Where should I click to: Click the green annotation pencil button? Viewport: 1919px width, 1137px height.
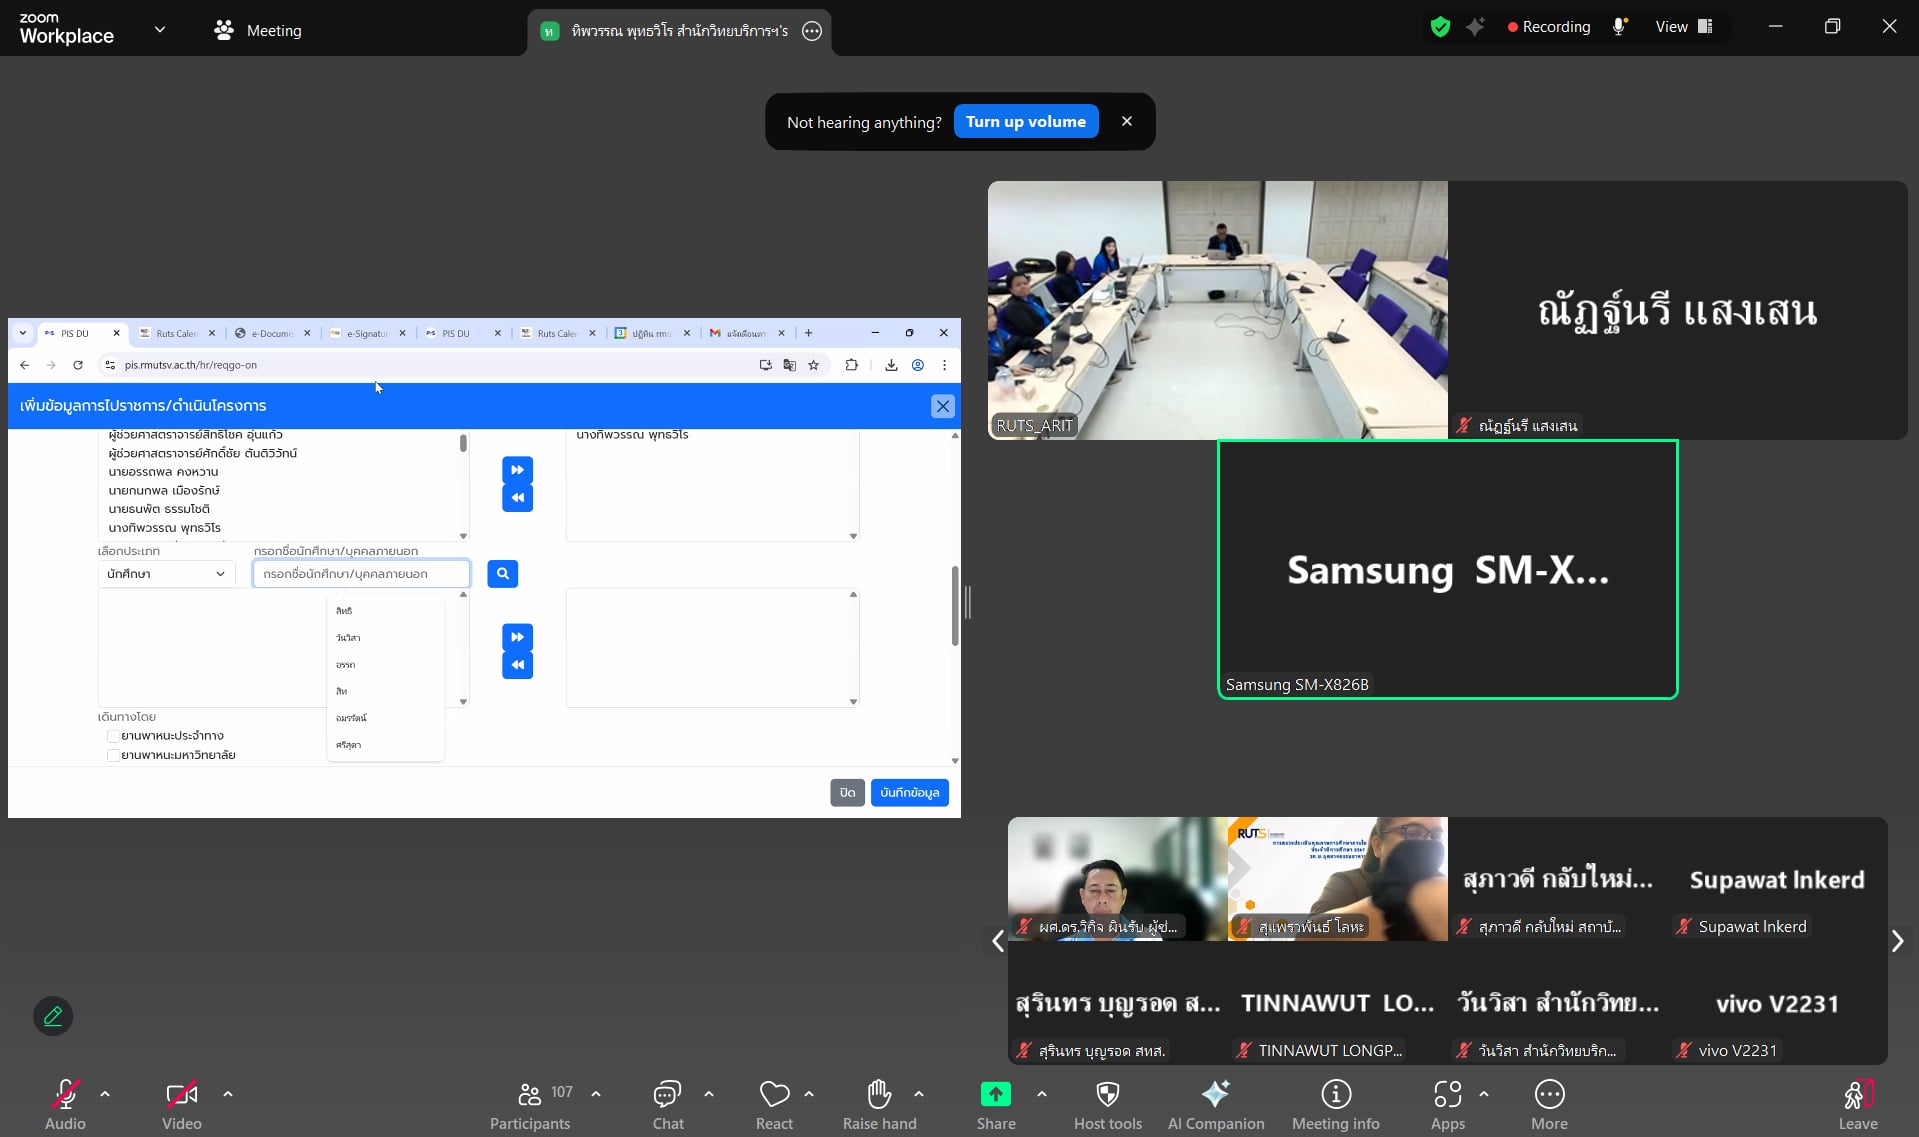(x=53, y=1016)
